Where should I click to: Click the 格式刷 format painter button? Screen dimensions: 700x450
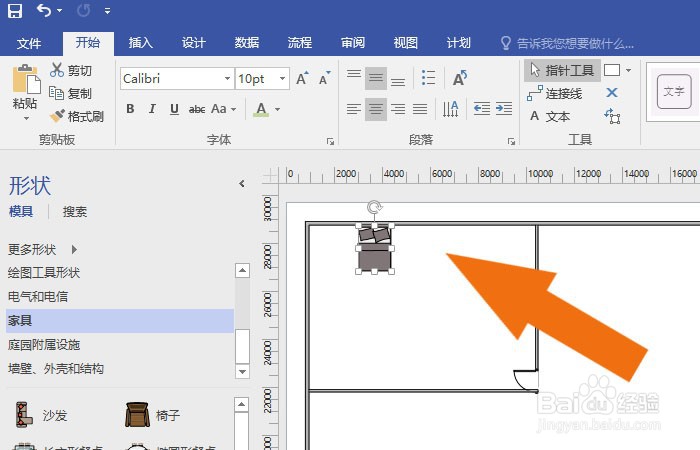pyautogui.click(x=76, y=117)
